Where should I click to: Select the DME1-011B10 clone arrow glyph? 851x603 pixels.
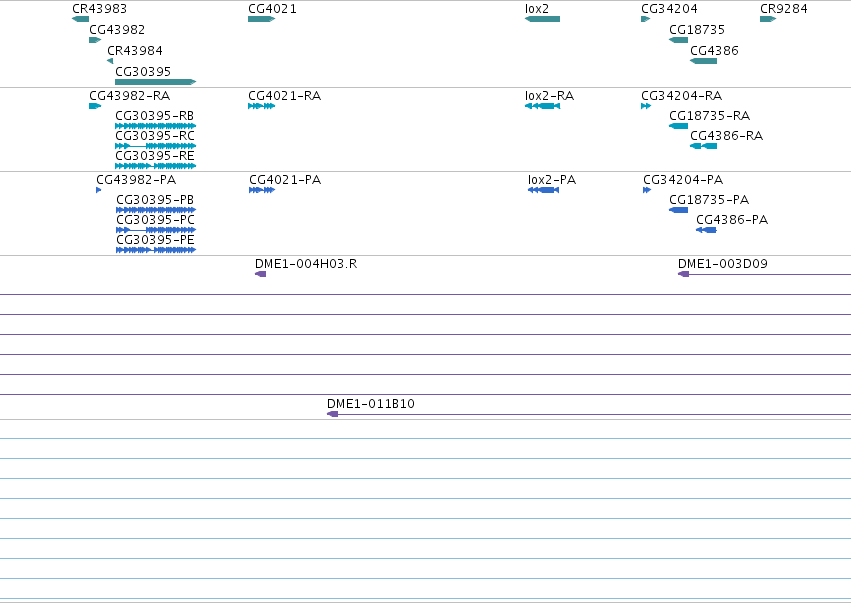pyautogui.click(x=332, y=414)
